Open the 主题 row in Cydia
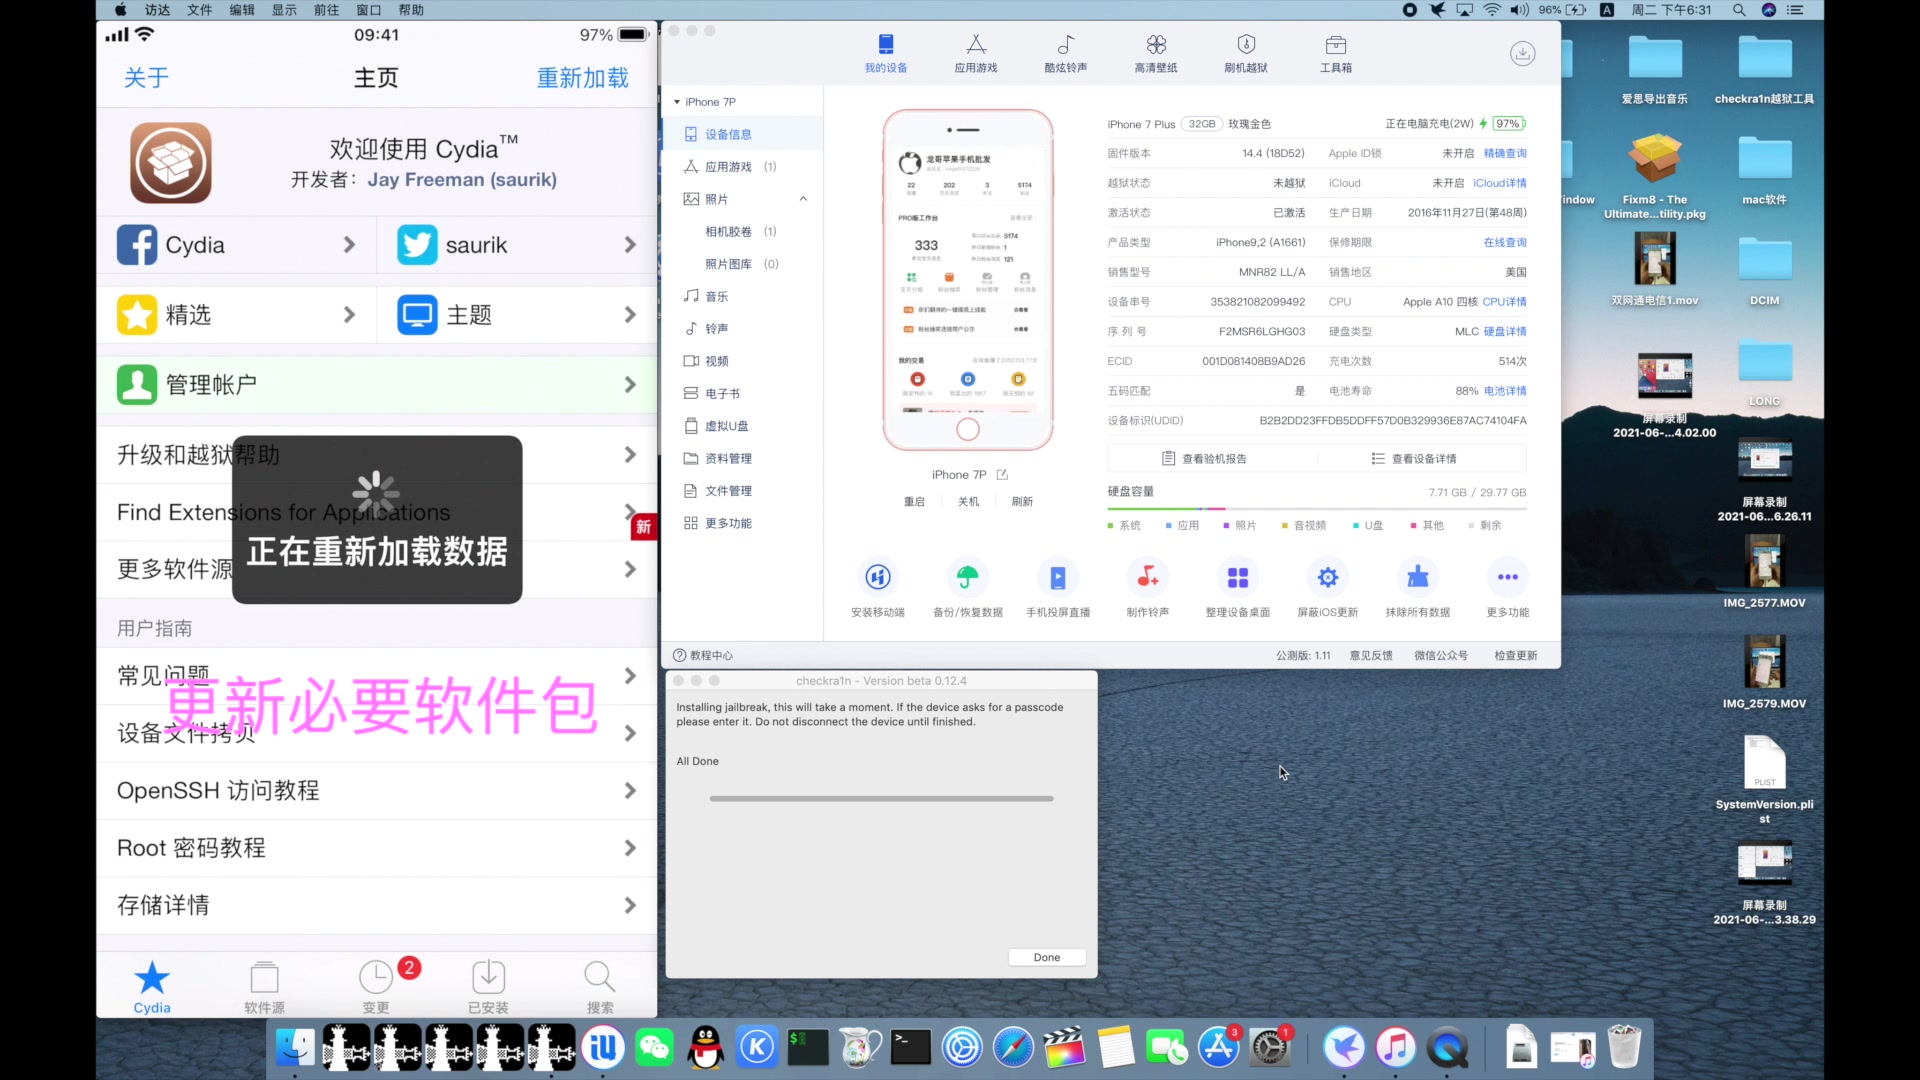Viewport: 1920px width, 1080px height. coord(517,315)
